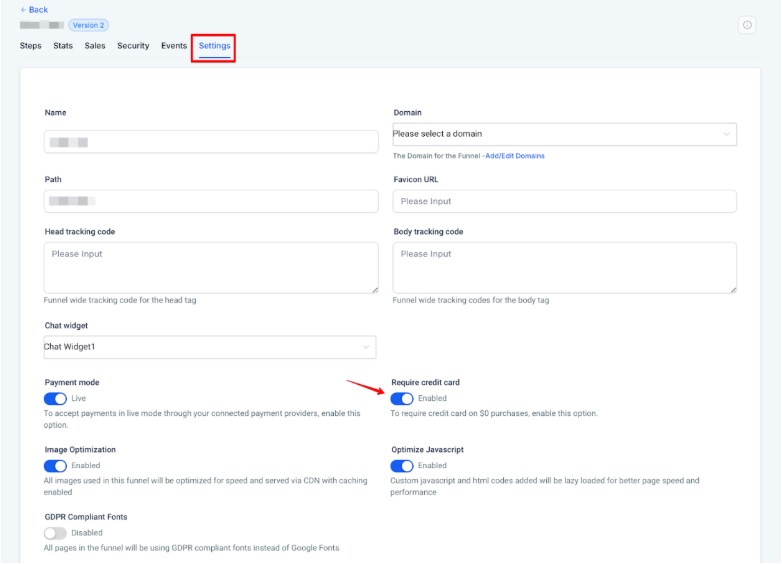Click the Back arrow link

coord(34,10)
